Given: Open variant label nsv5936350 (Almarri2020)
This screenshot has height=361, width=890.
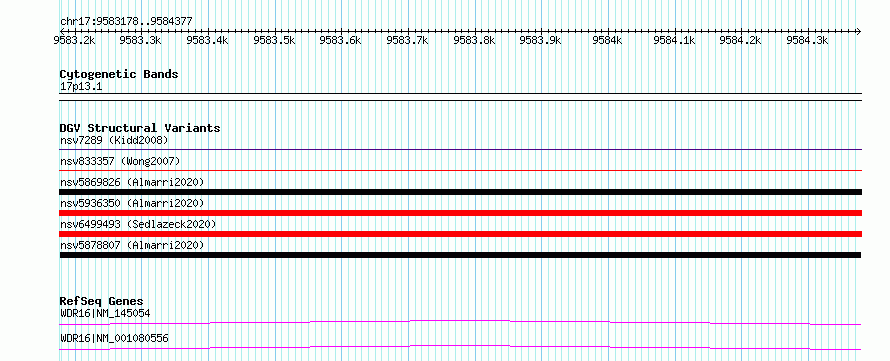Looking at the screenshot, I should [132, 203].
